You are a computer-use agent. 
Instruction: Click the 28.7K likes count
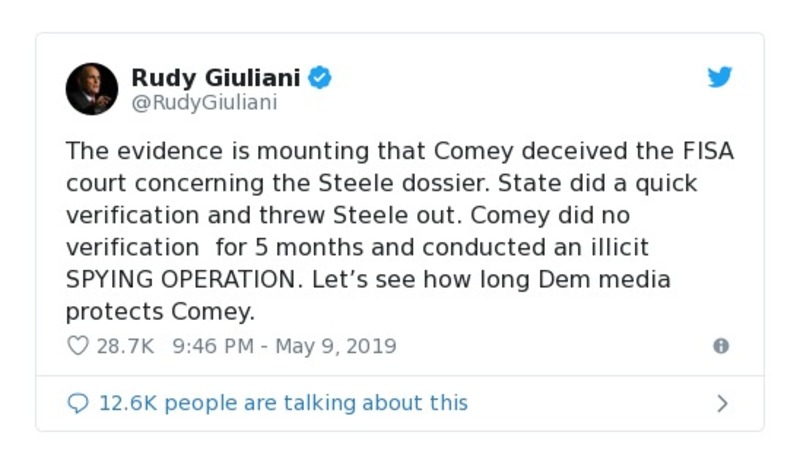pos(125,346)
